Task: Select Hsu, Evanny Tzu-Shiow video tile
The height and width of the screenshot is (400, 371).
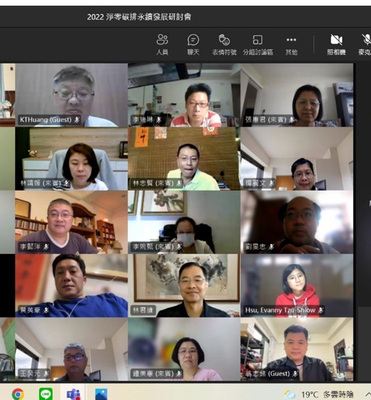Action: 297,285
